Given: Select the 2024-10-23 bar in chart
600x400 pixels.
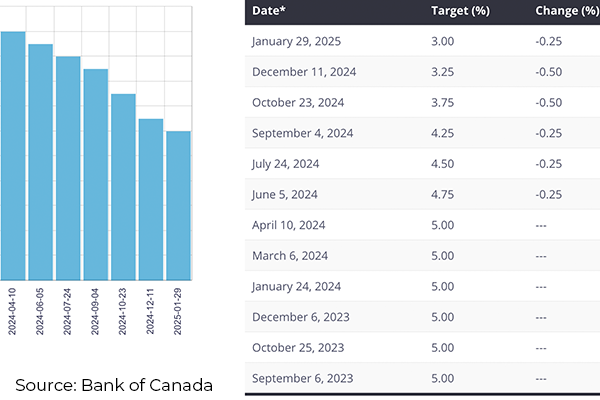Looking at the screenshot, I should 123,186.
